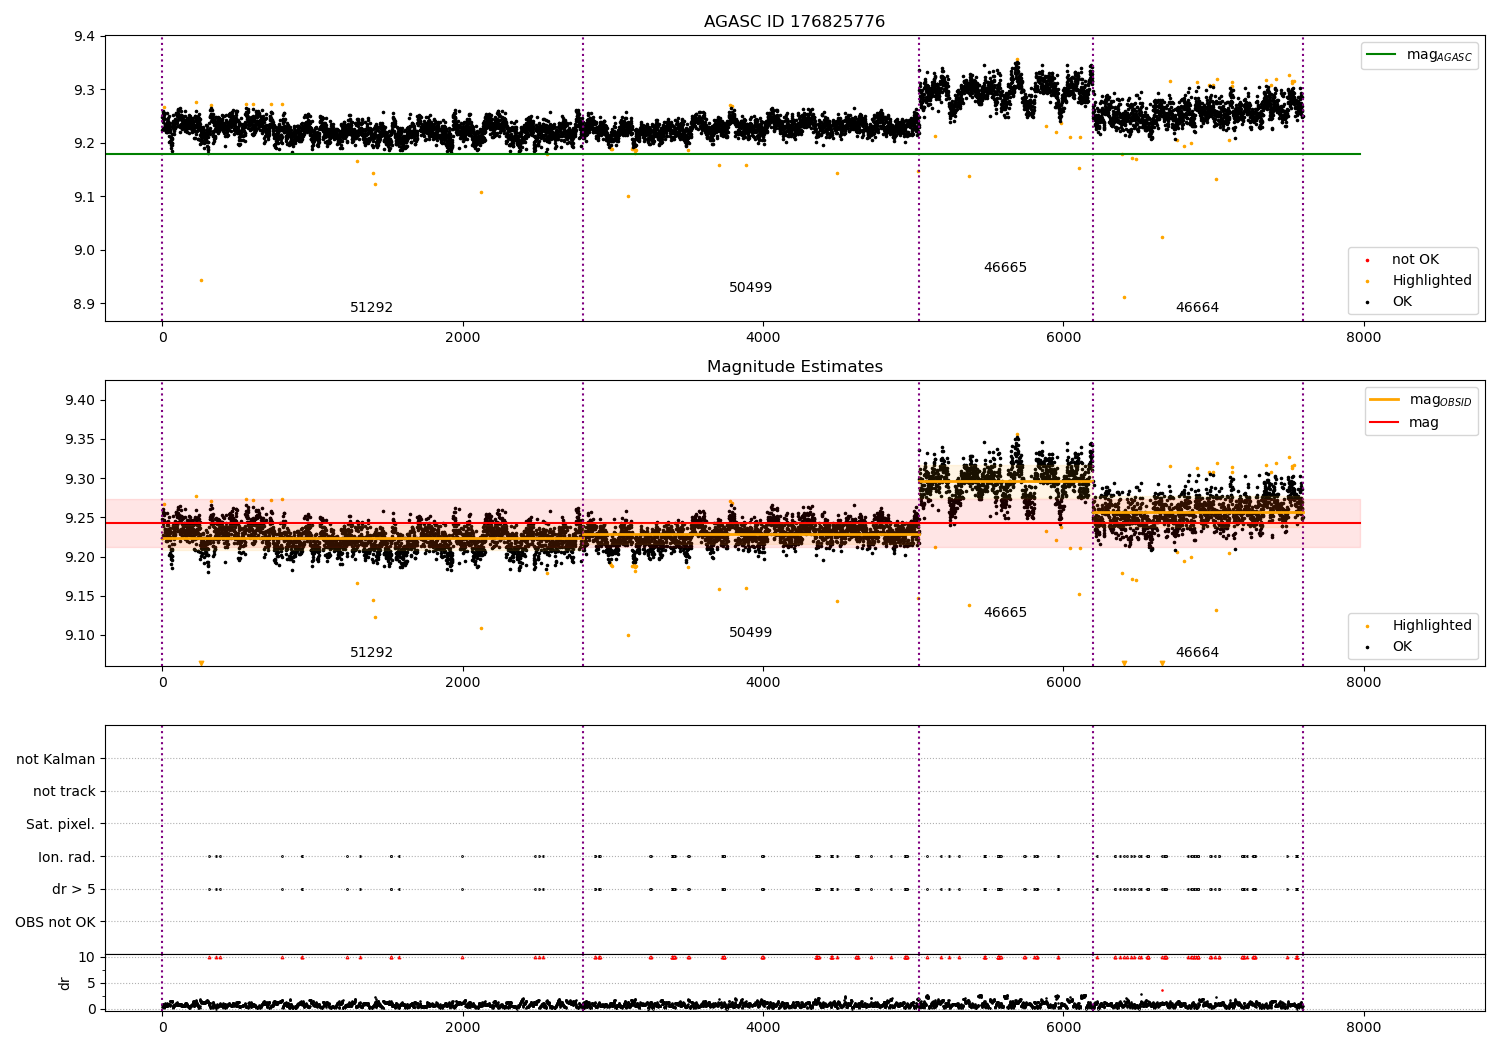Click x-axis tick 2000 under the dr plot

[x=463, y=1027]
